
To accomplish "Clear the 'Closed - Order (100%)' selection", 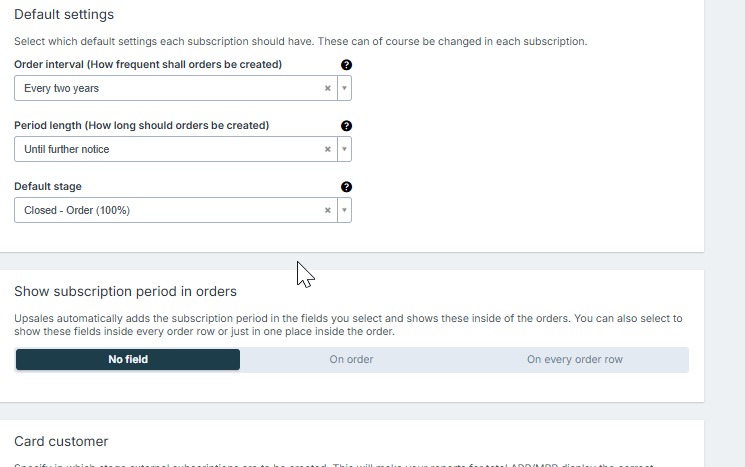I will click(327, 210).
